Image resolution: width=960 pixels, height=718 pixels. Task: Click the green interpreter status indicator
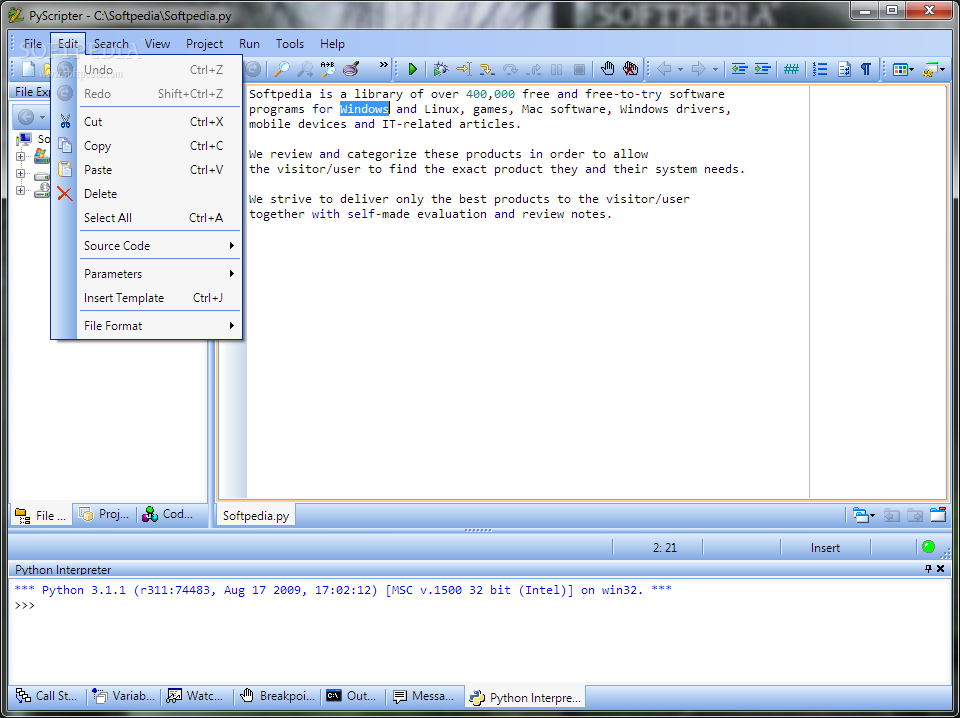(x=928, y=547)
